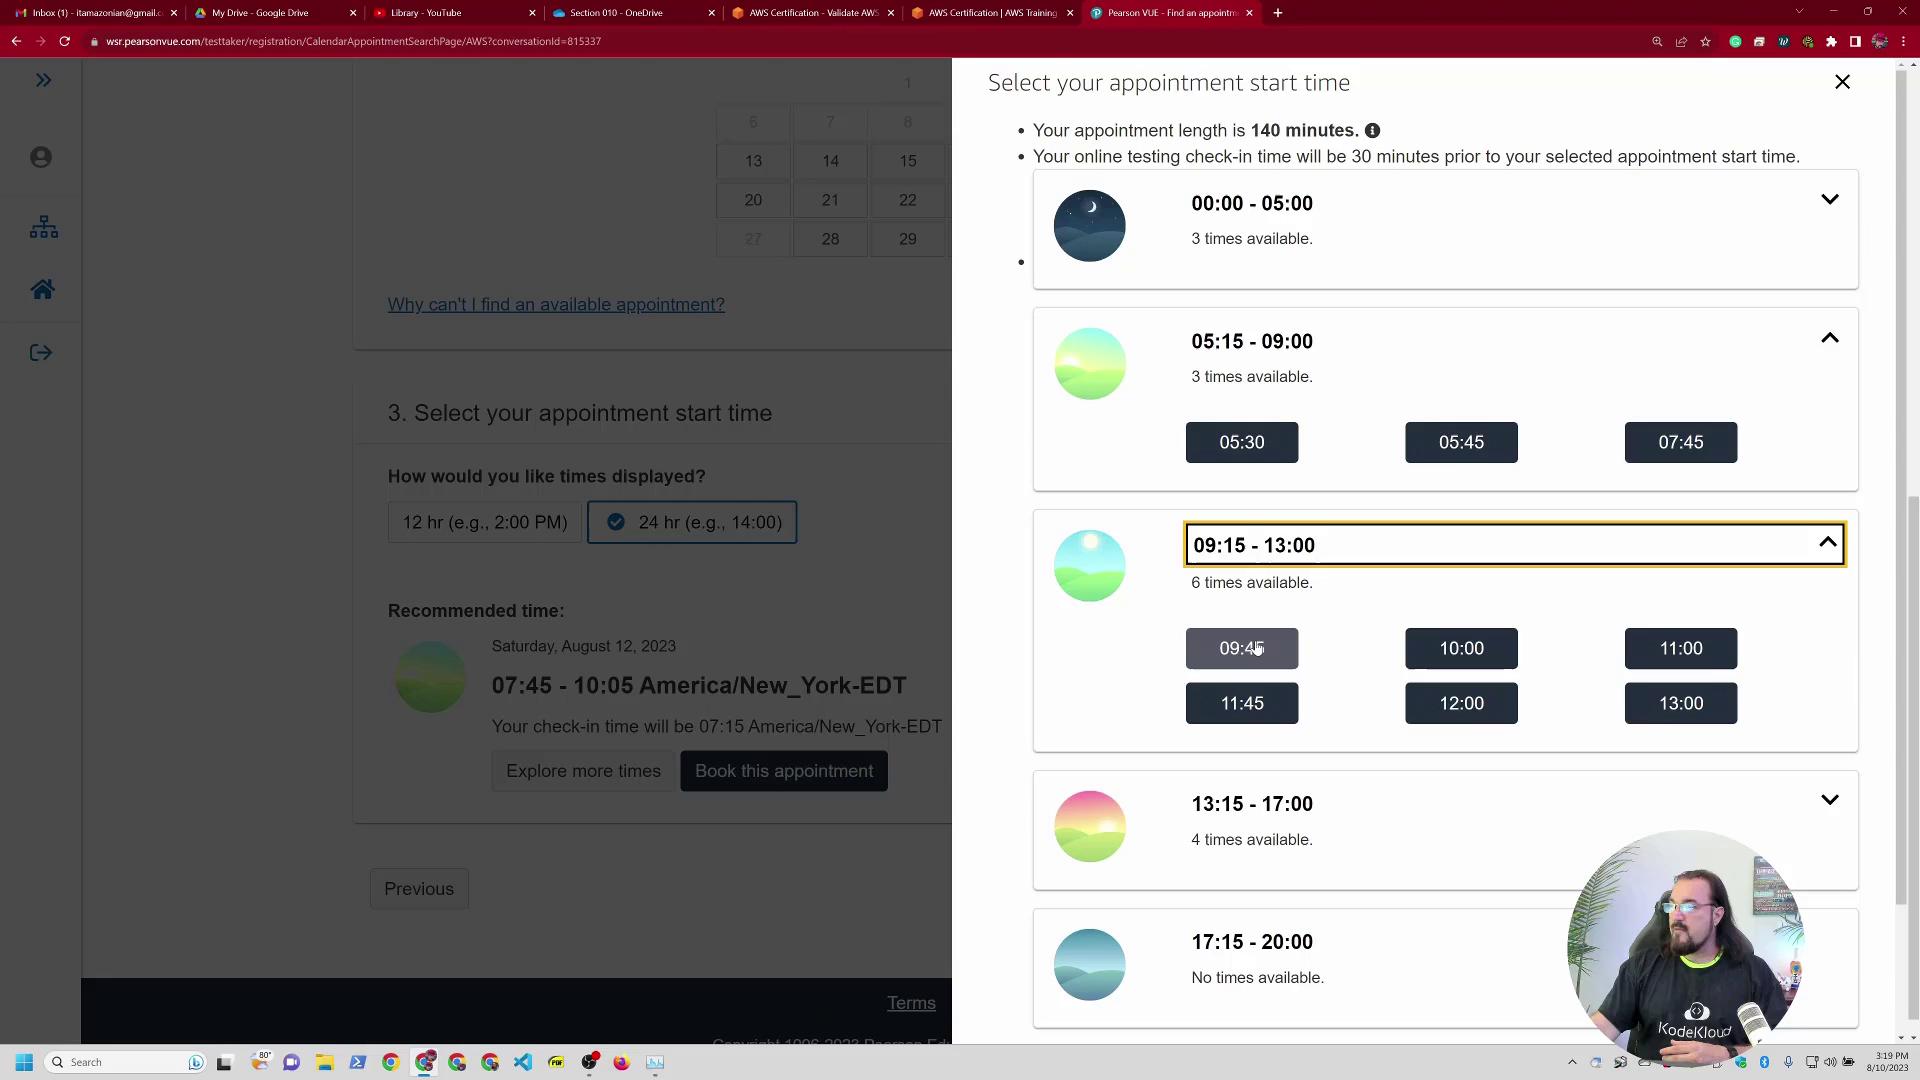Reload the page with browser refresh icon
Viewport: 1920px width, 1080px height.
point(64,41)
